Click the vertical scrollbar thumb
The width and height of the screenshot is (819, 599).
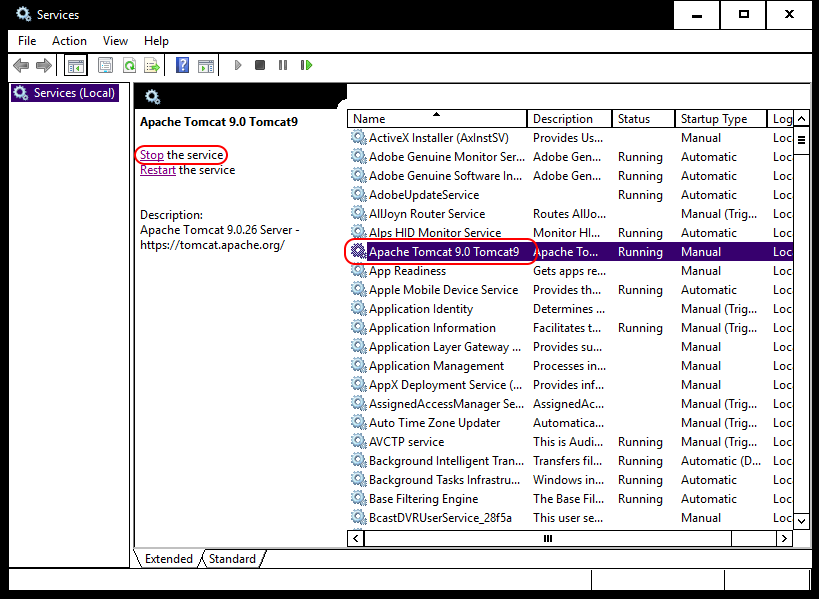(x=802, y=140)
